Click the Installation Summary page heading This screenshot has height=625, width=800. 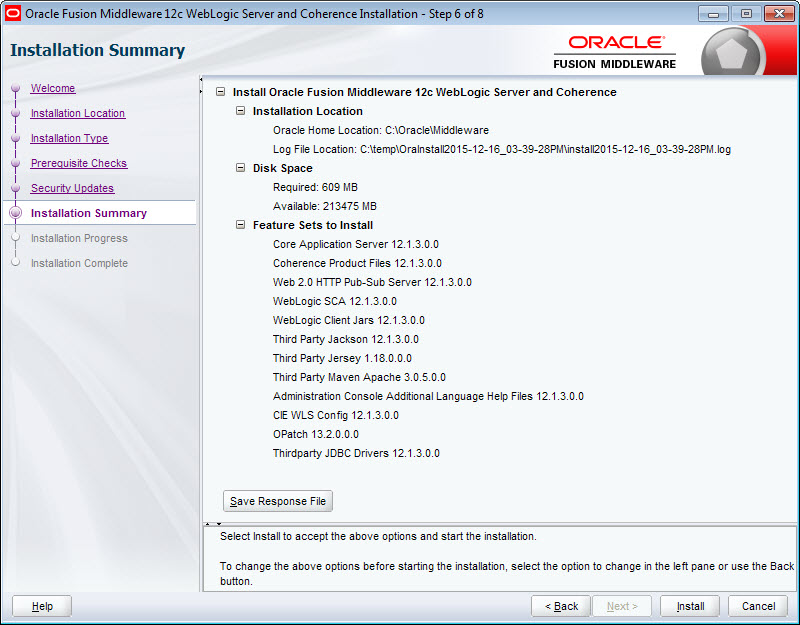pyautogui.click(x=97, y=50)
